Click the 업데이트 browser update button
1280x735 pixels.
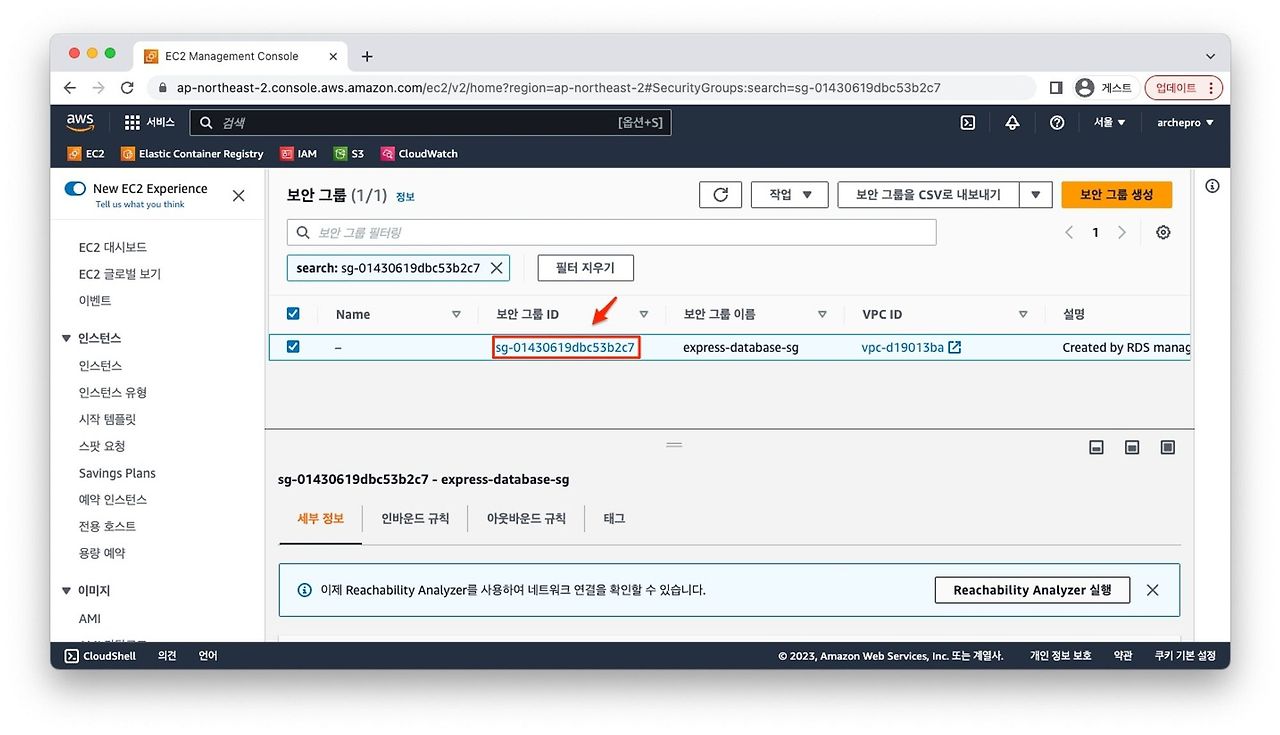tap(1184, 88)
